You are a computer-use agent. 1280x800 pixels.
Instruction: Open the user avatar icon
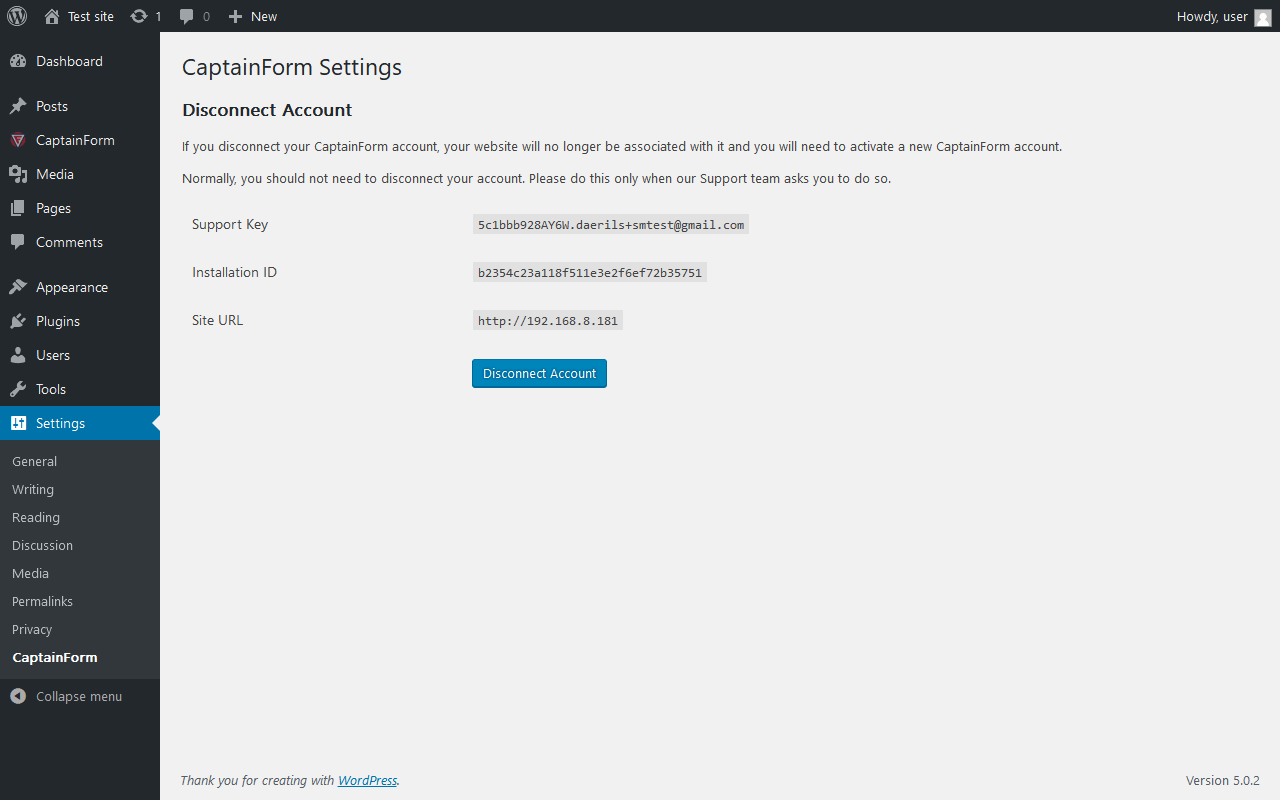point(1263,17)
